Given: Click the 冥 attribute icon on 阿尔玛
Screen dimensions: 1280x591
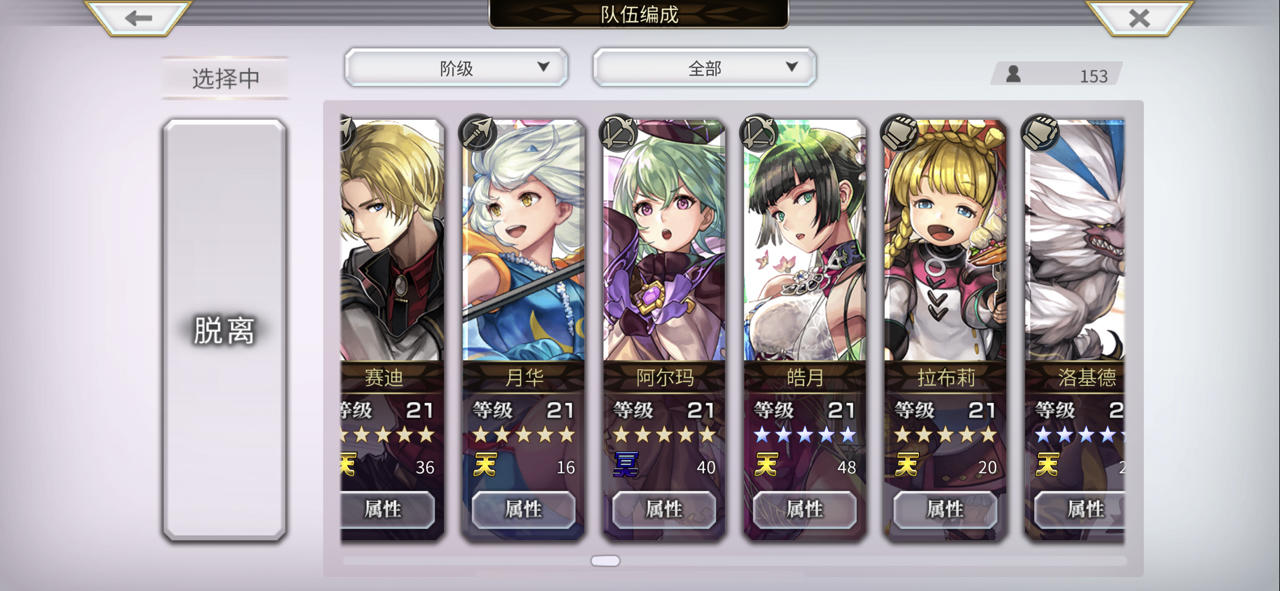Looking at the screenshot, I should tap(626, 465).
